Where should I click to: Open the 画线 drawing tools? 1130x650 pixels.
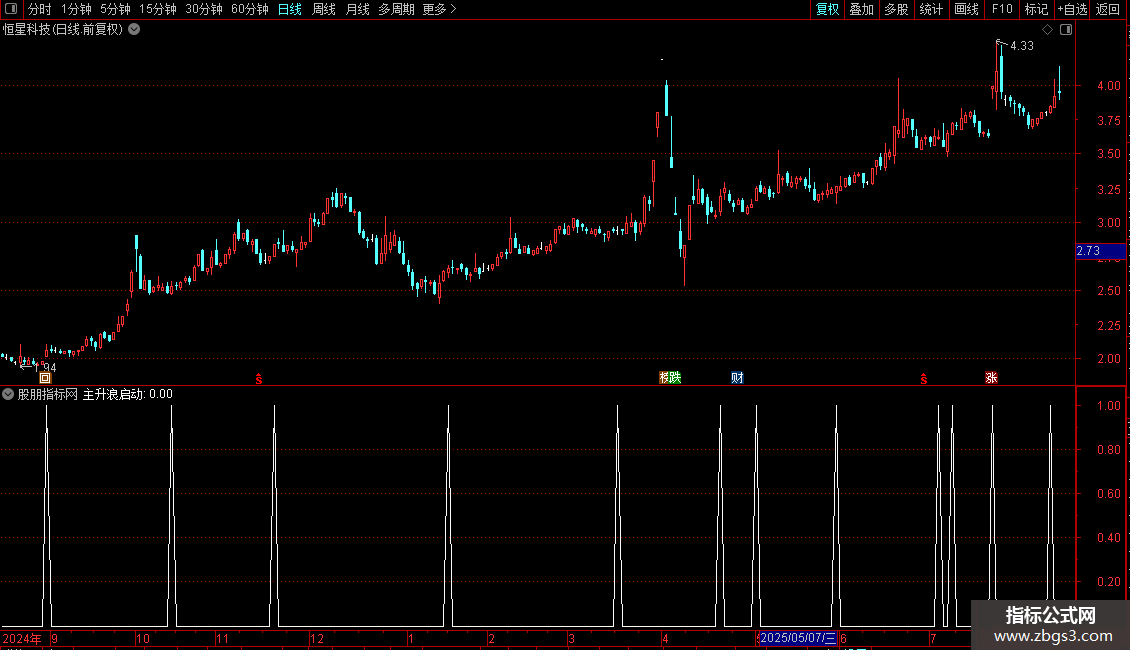966,9
